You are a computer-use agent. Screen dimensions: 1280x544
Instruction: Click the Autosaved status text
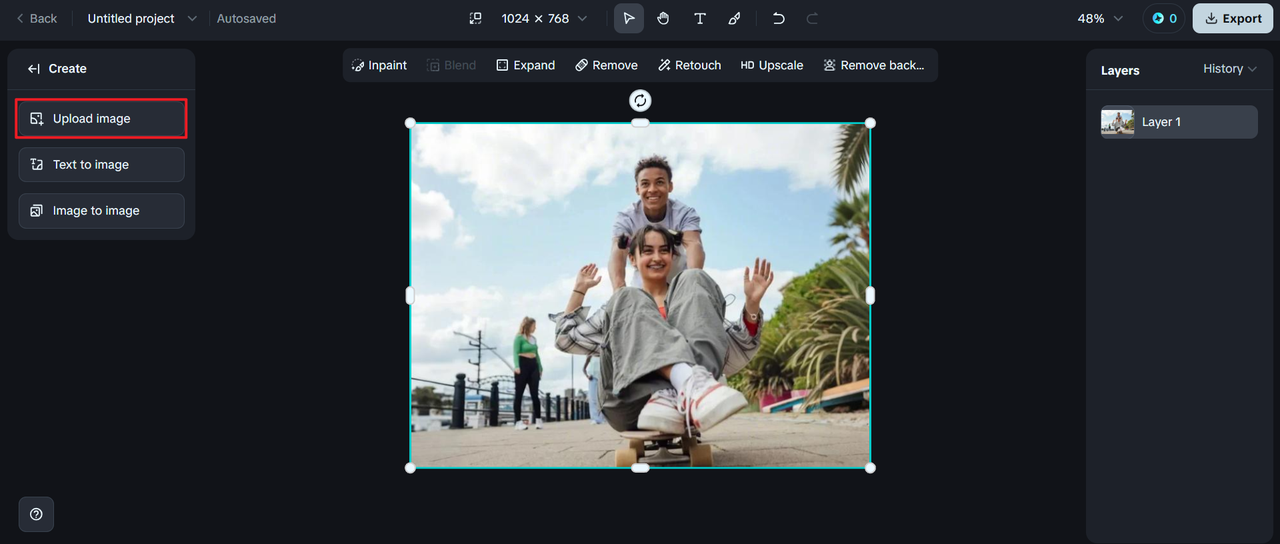click(x=246, y=18)
